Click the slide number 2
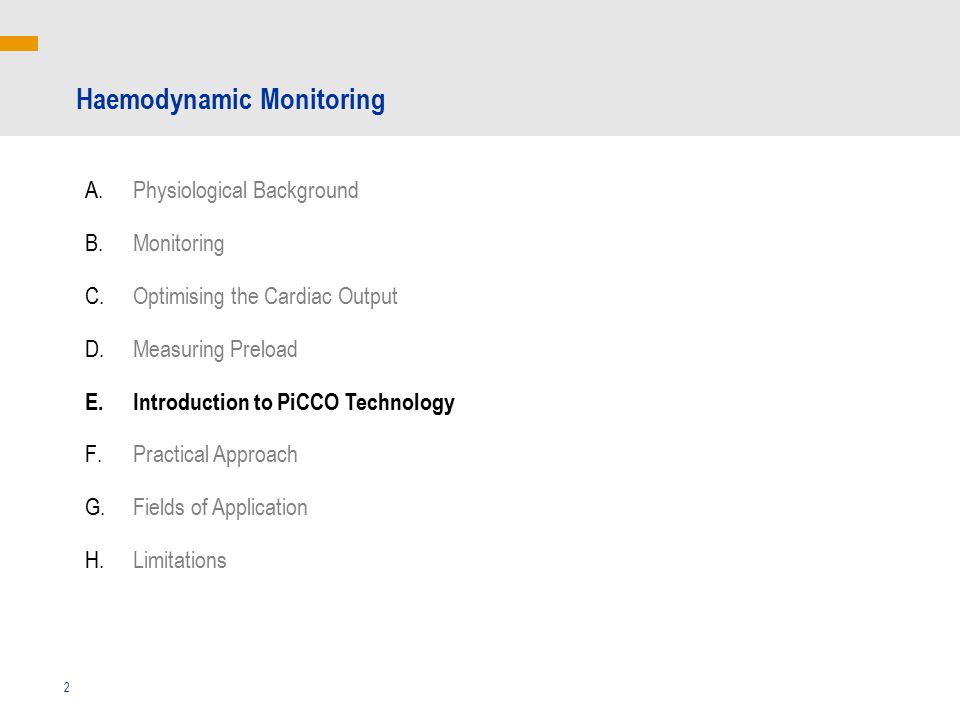The image size is (960, 720). click(x=67, y=688)
